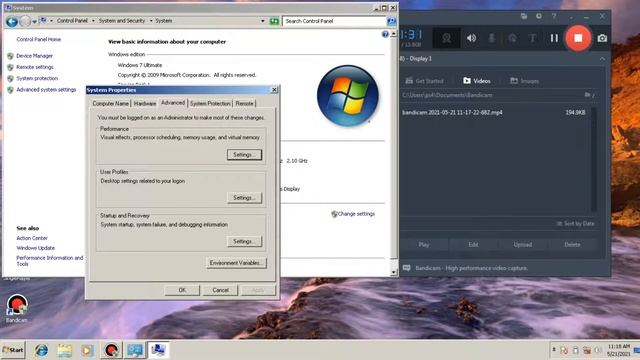Viewport: 640px width, 360px height.
Task: Open Windows Explorer from the taskbar
Action: click(x=64, y=350)
